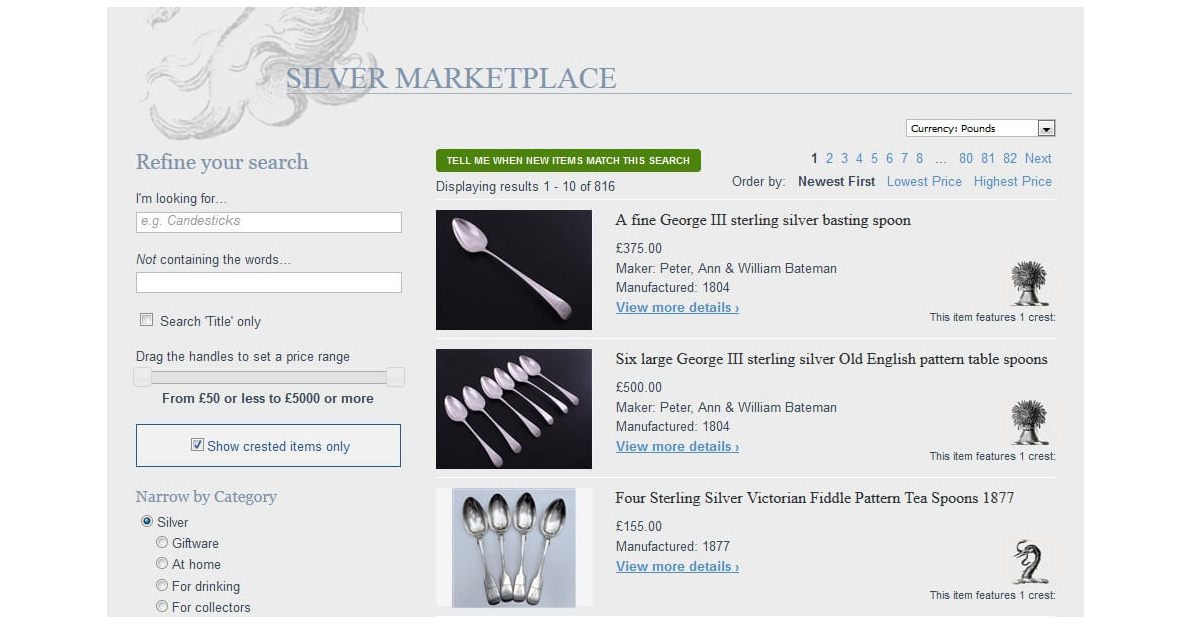The image size is (1200, 630).
Task: Sort results by Newest First
Action: (x=836, y=181)
